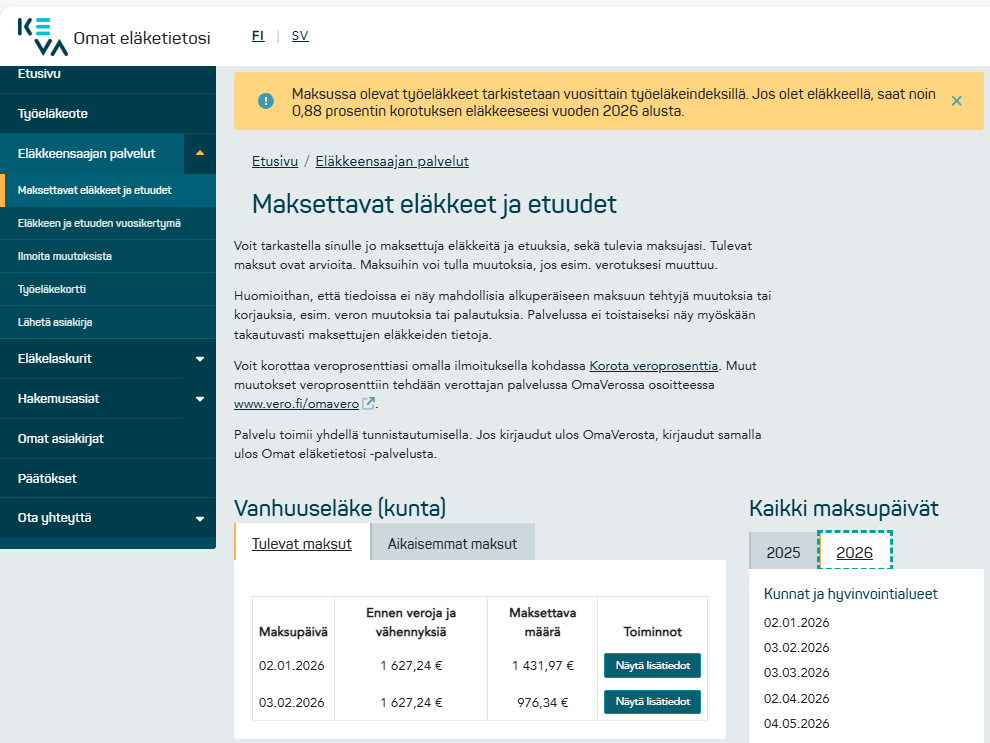
Task: Click the info icon in the banner
Action: 265,101
